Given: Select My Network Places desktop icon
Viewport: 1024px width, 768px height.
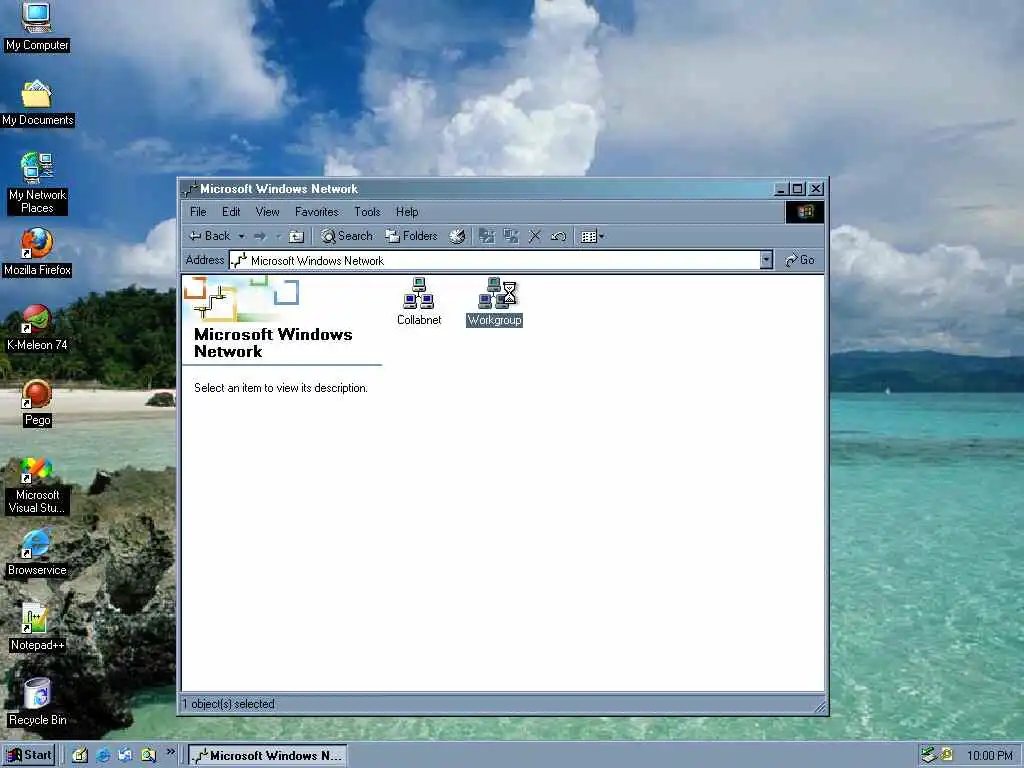Looking at the screenshot, I should (x=37, y=184).
